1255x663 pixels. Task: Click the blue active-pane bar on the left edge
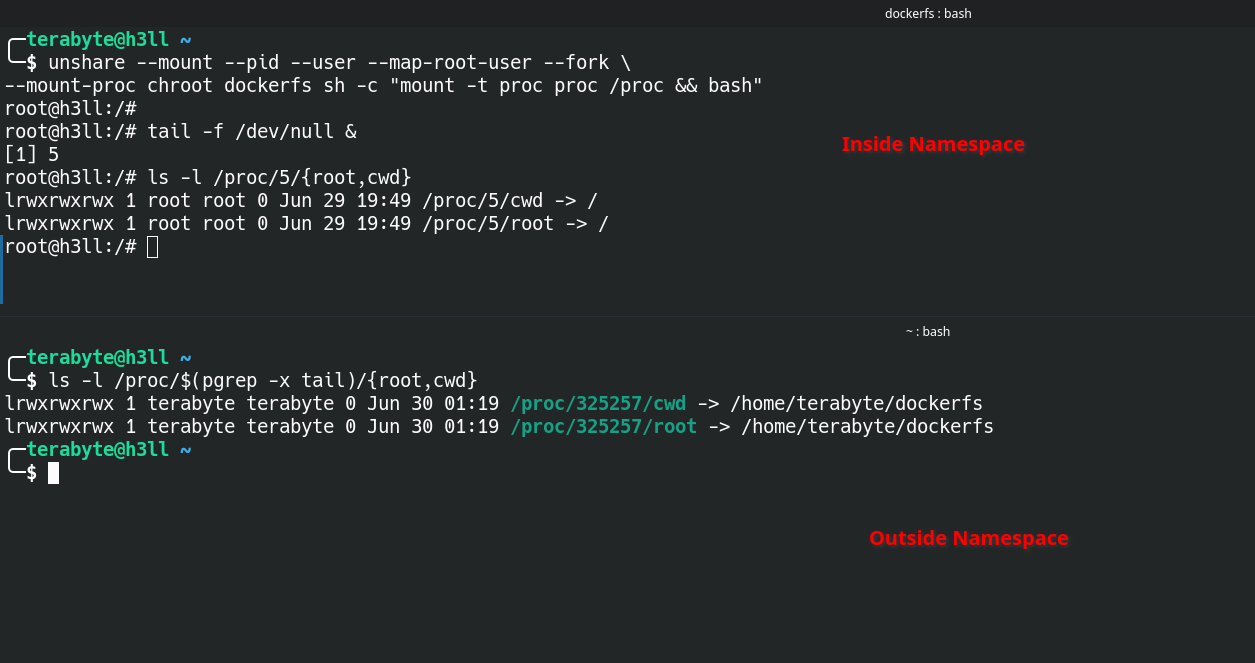click(1, 270)
